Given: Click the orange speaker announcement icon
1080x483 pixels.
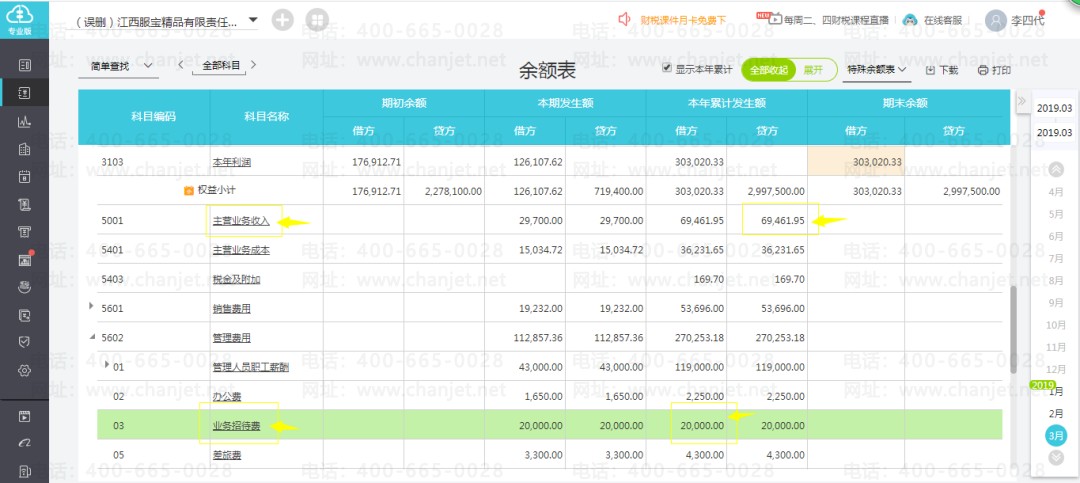Looking at the screenshot, I should tap(624, 19).
